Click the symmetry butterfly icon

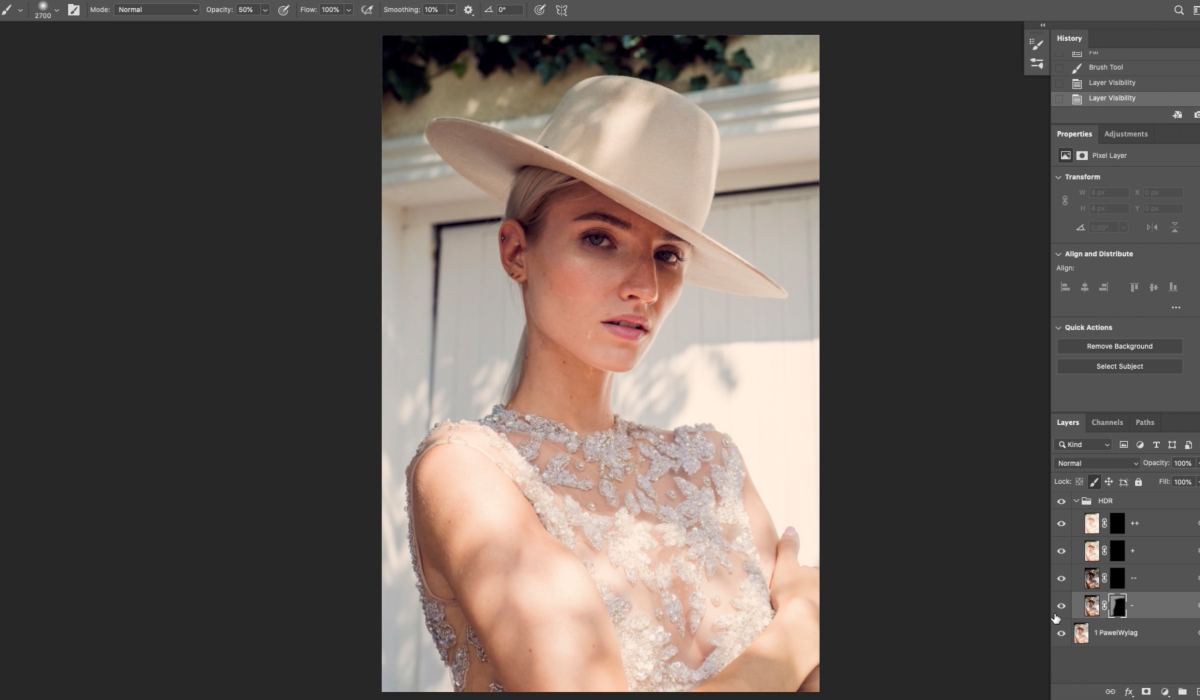(561, 10)
